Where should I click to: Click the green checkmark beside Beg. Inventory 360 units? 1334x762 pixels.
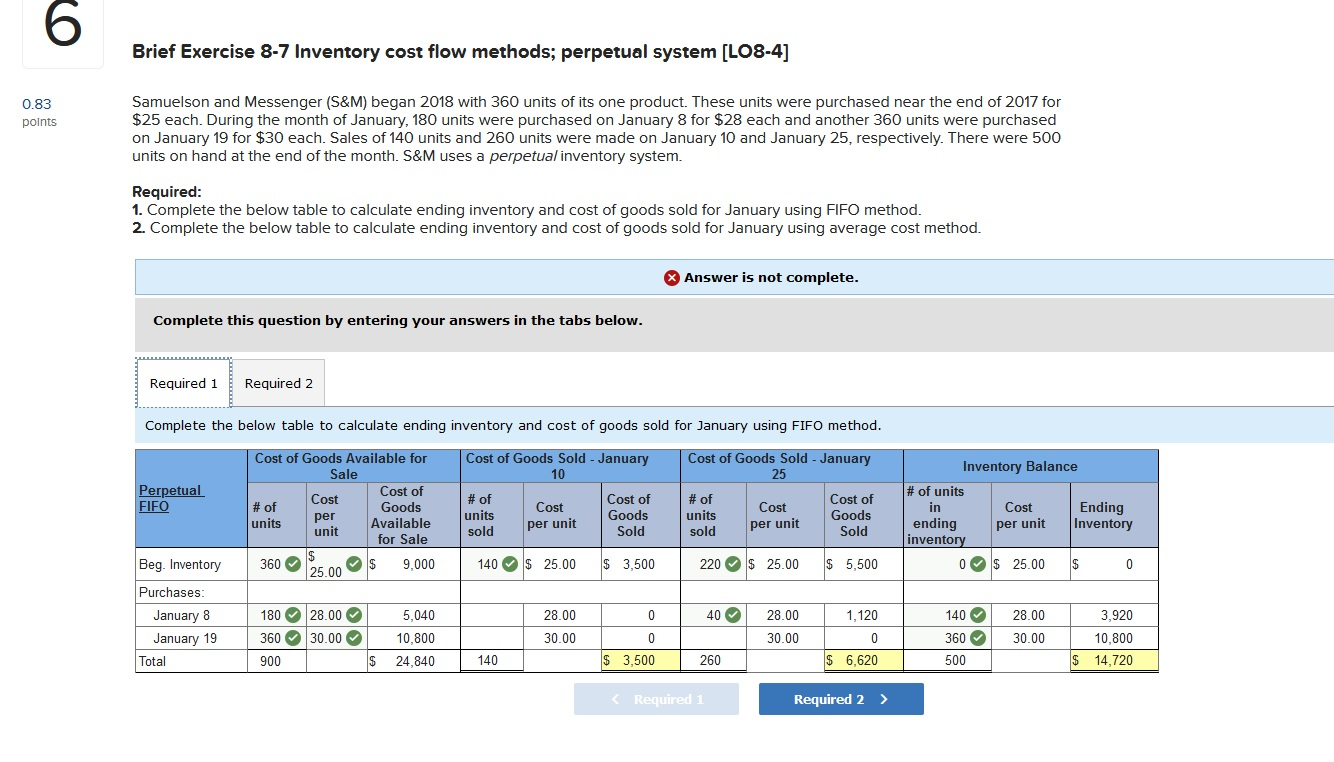point(293,564)
